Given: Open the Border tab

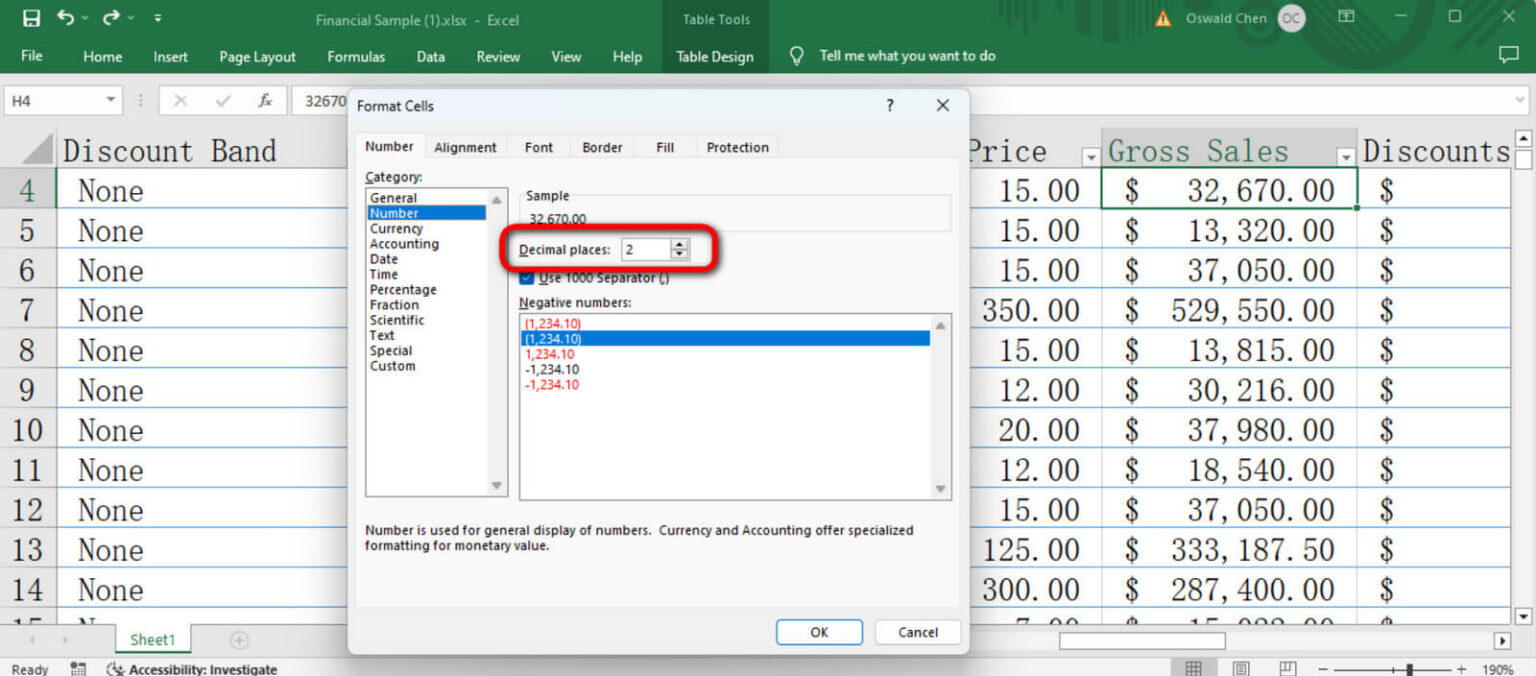Looking at the screenshot, I should coord(602,147).
